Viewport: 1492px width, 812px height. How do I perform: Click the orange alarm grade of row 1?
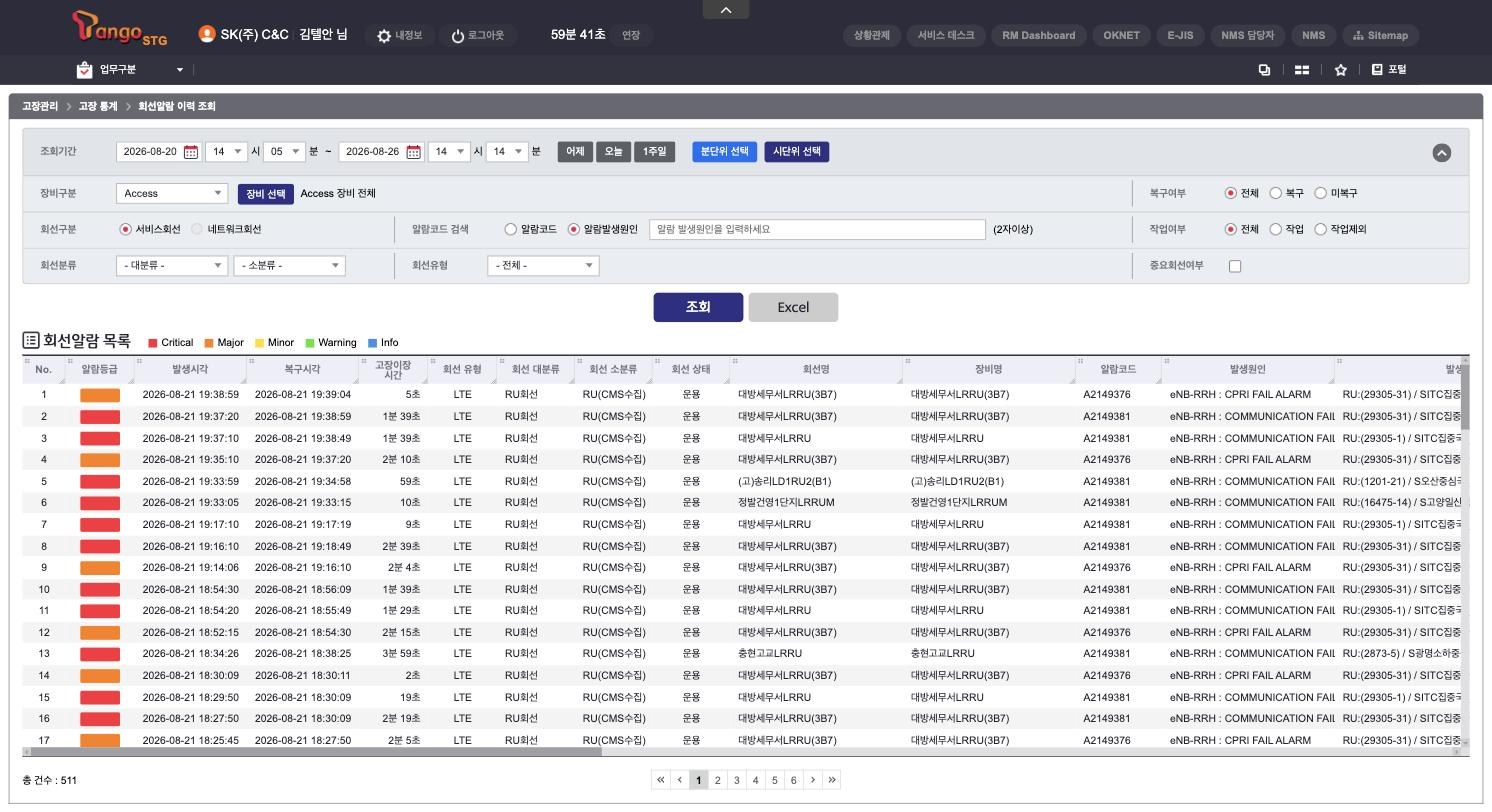point(100,395)
